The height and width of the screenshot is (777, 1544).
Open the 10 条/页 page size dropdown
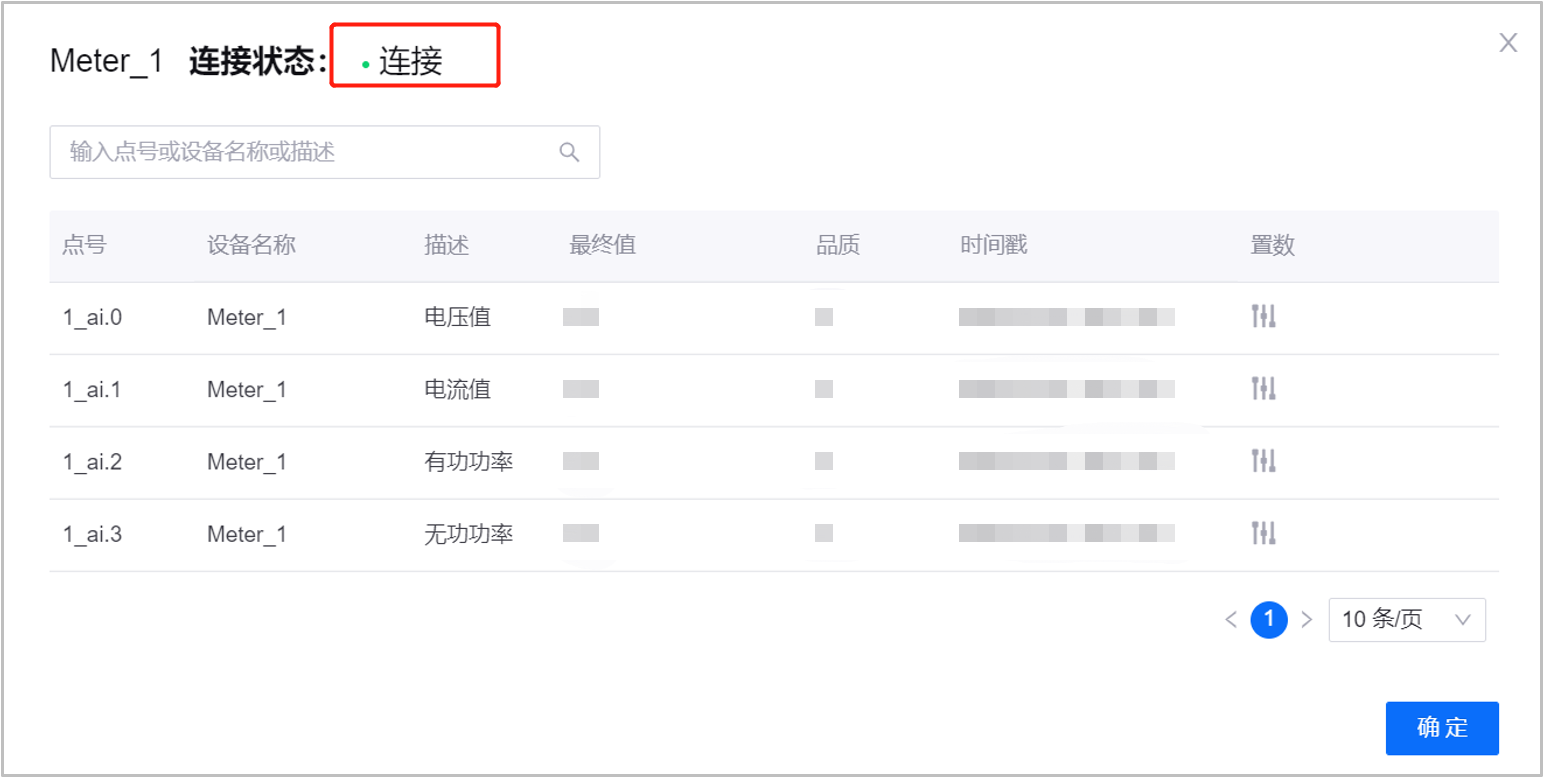(1407, 620)
